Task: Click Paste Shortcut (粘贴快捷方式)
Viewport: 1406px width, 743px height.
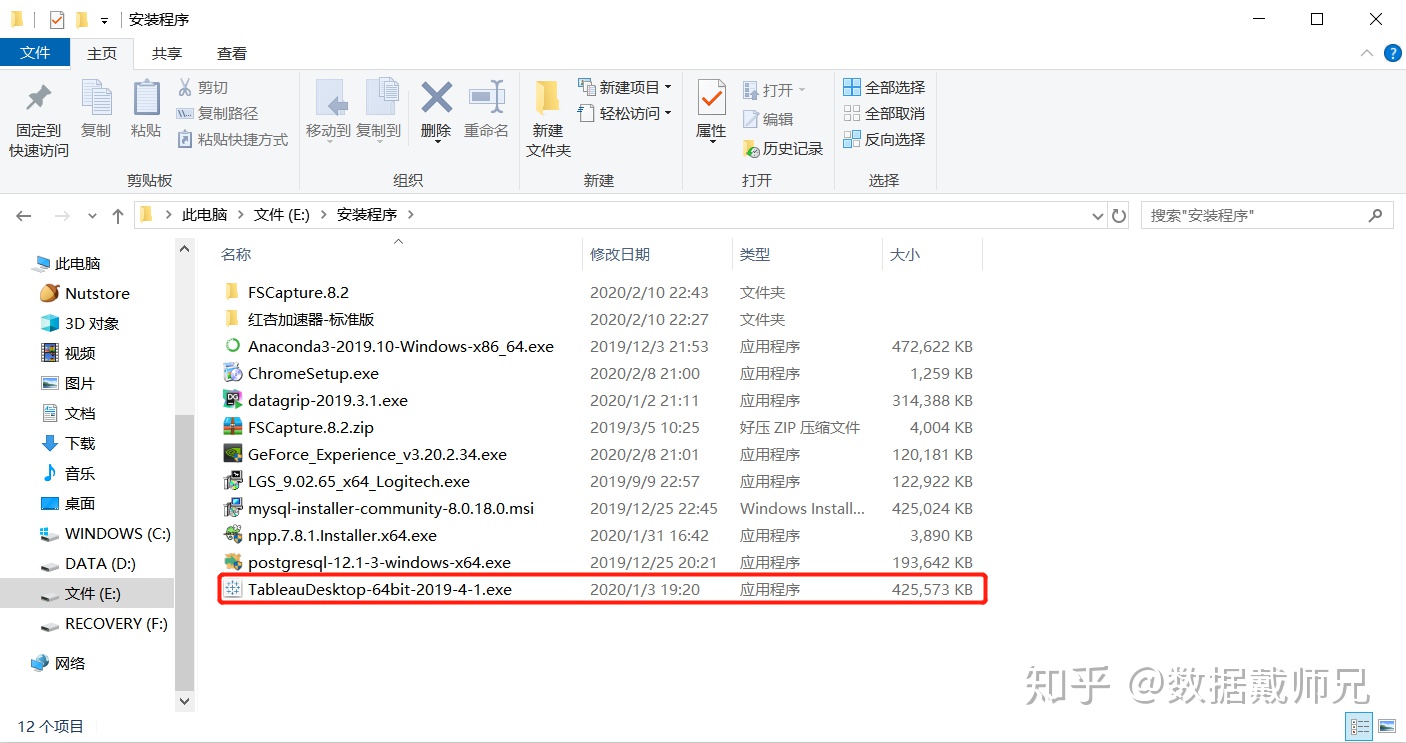Action: pos(232,140)
